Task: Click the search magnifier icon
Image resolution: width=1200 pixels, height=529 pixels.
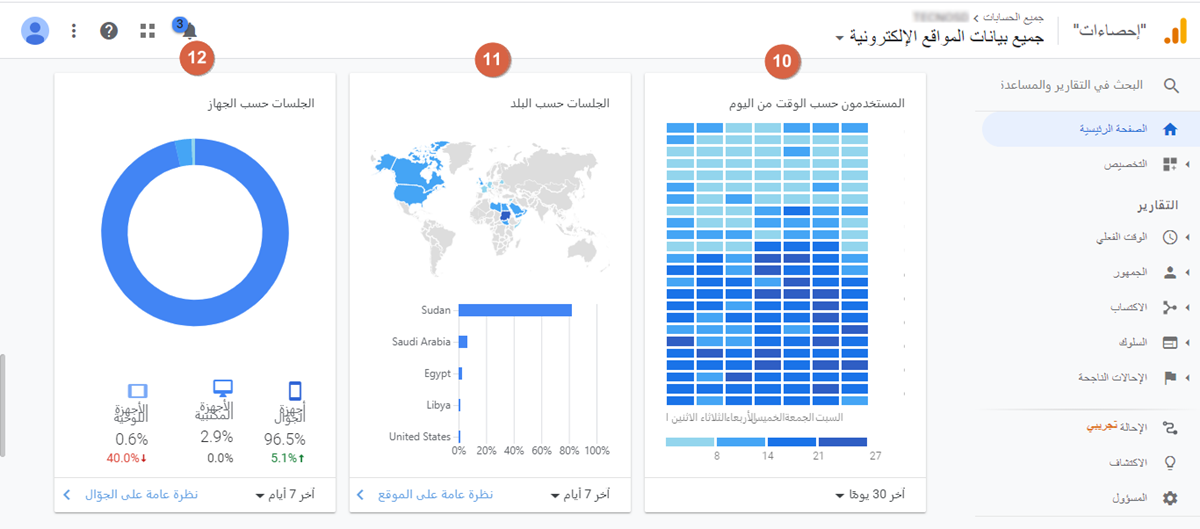Action: tap(1170, 86)
